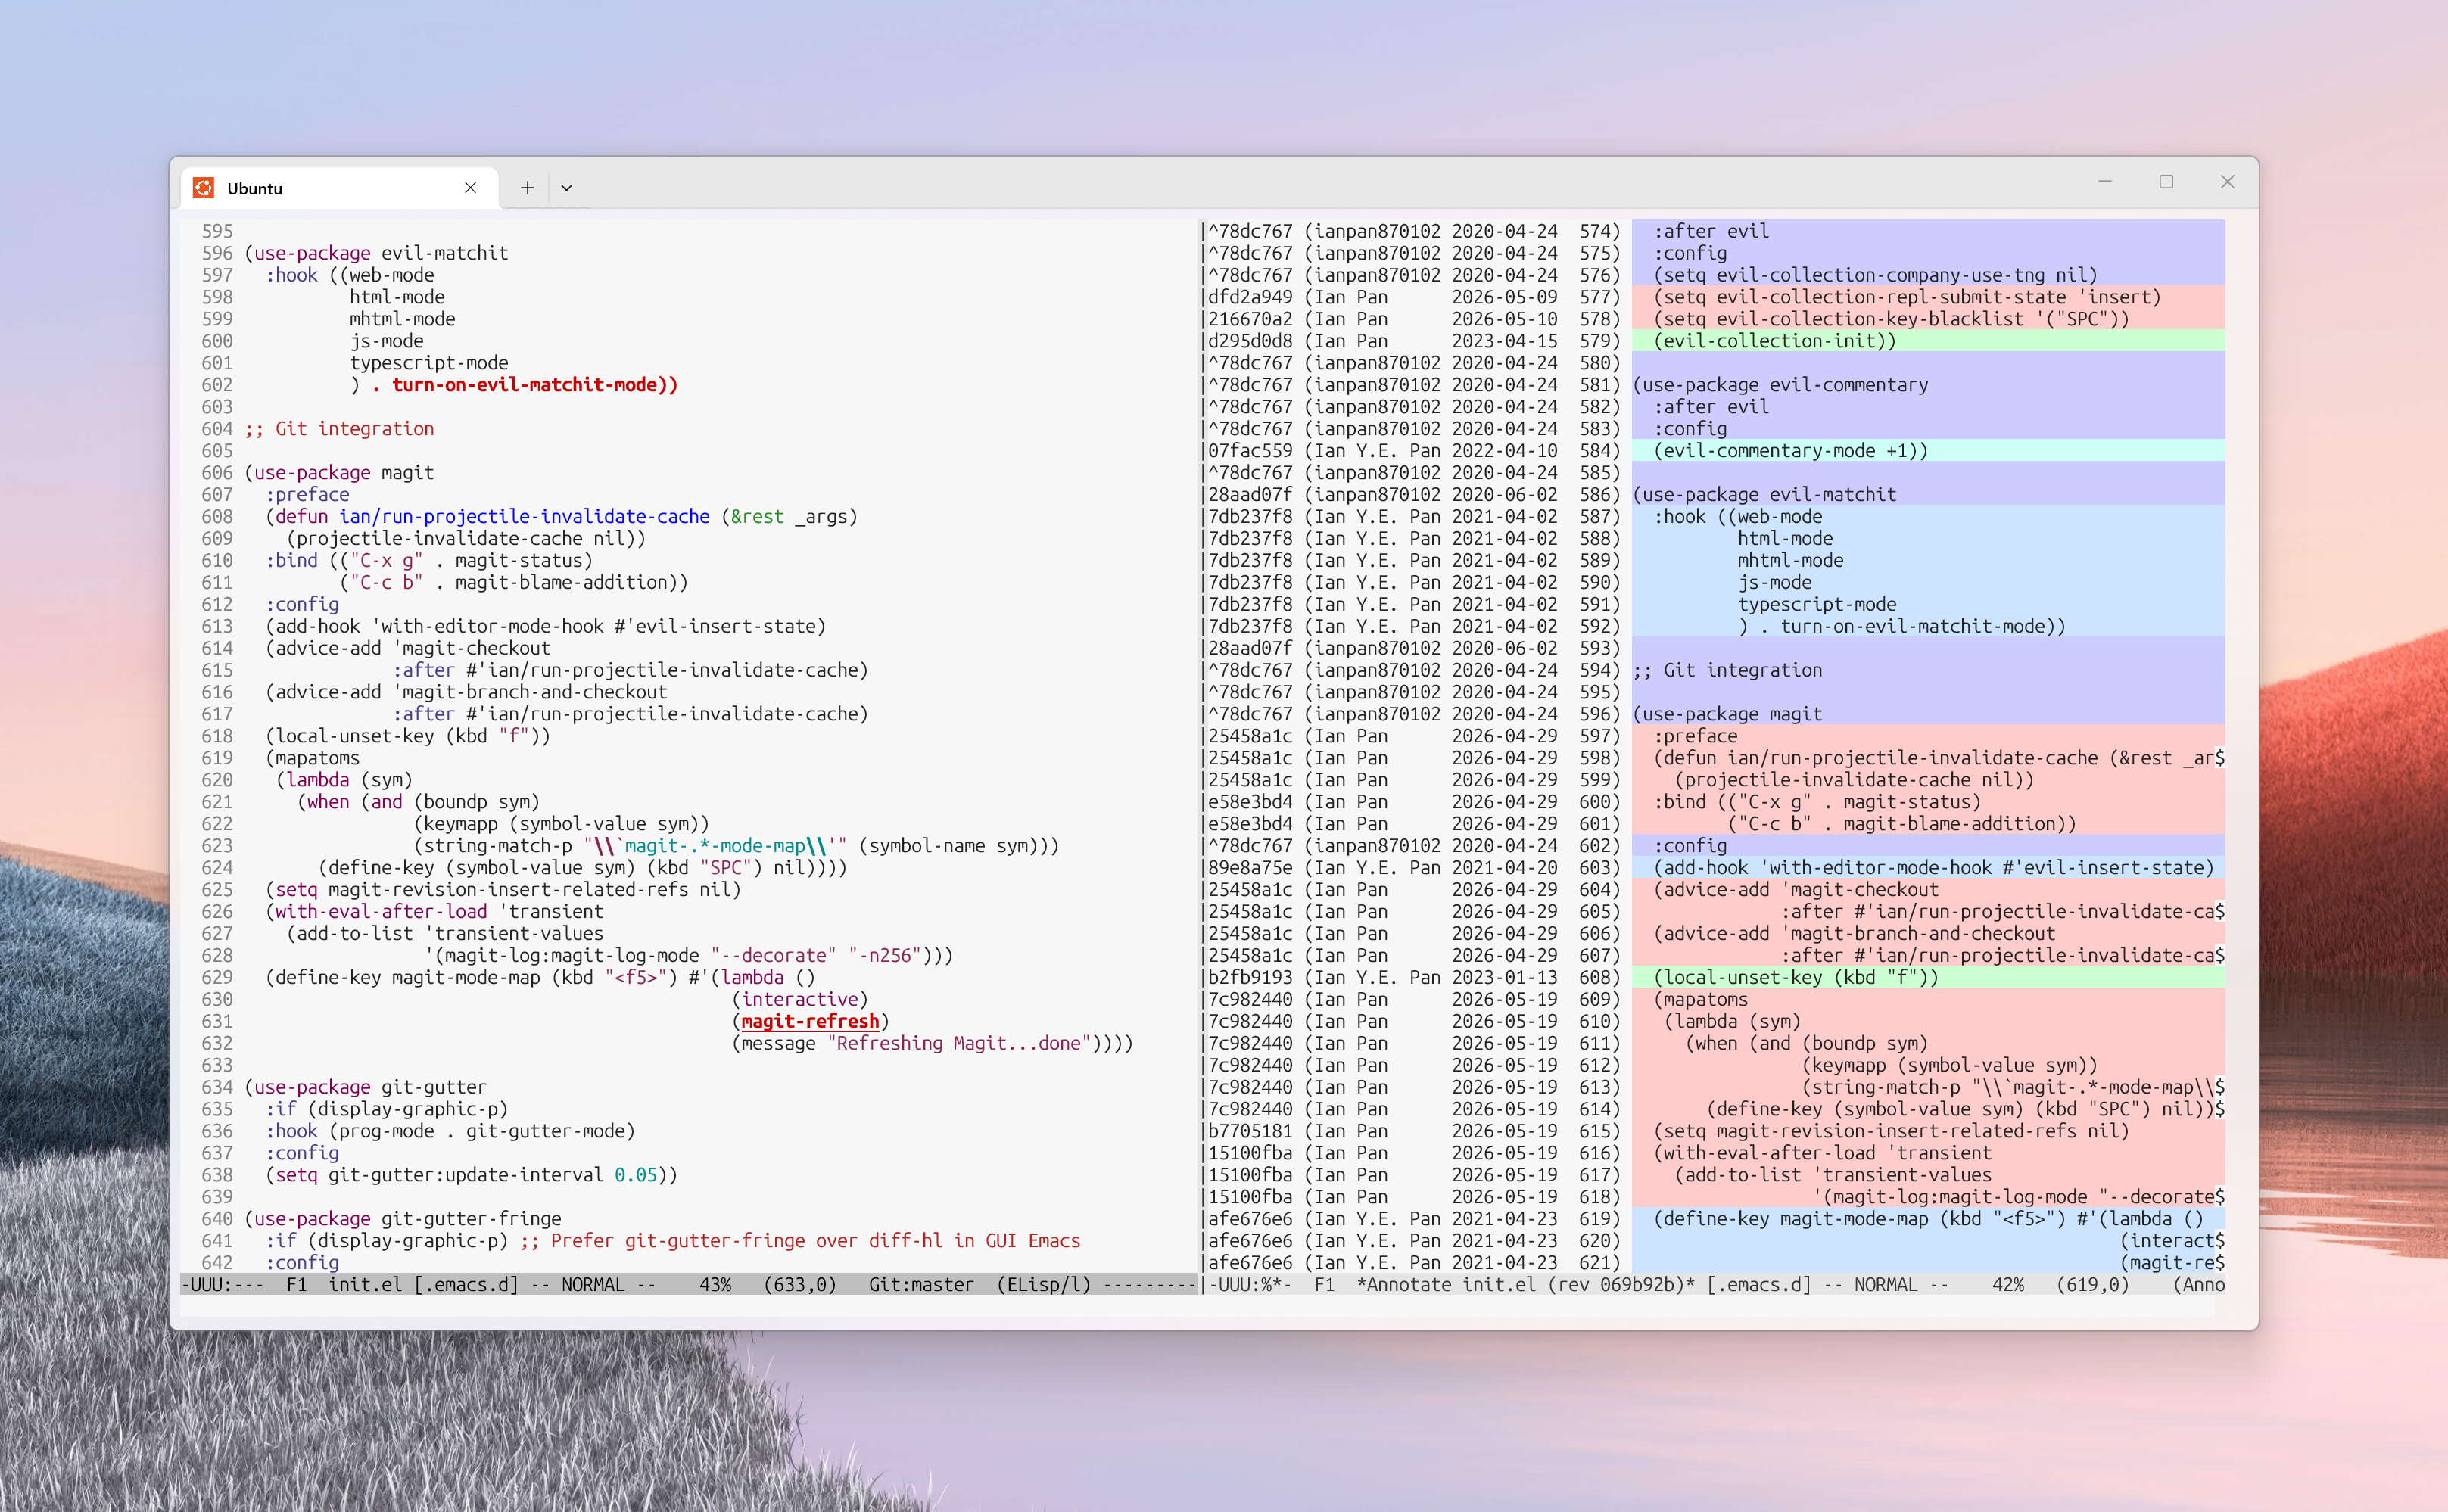Click commit hash 'b7705181' in annotate pane
This screenshot has width=2448, height=1512.
point(1250,1132)
